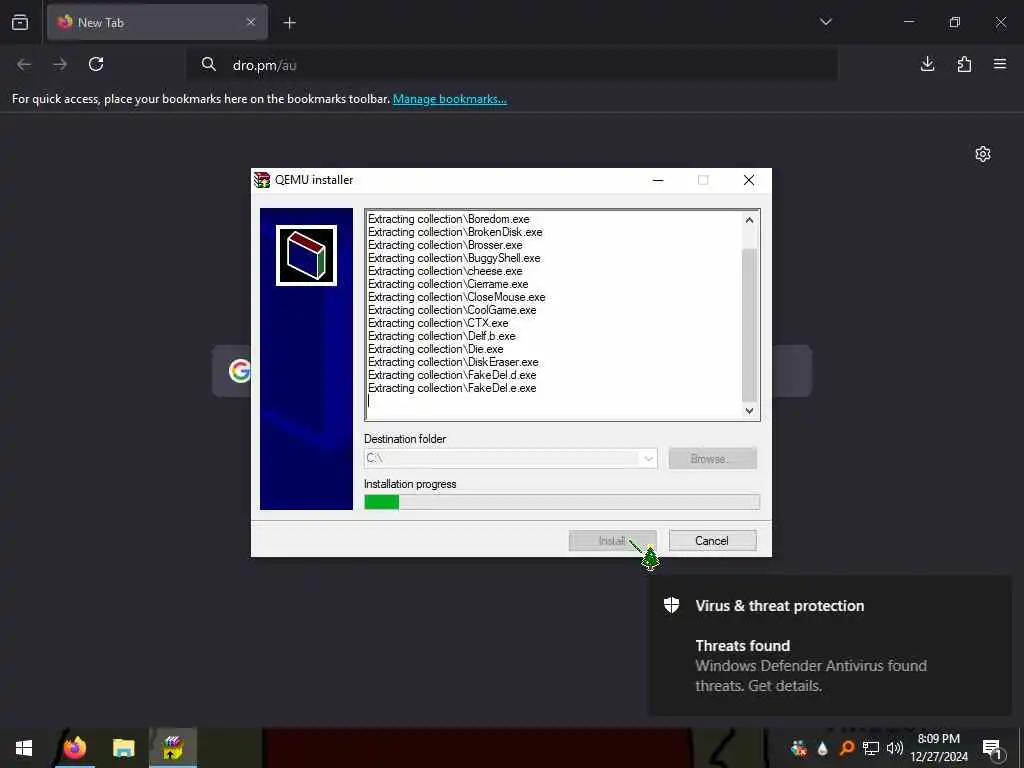Image resolution: width=1024 pixels, height=768 pixels.
Task: Click the Browse button
Action: [x=712, y=458]
